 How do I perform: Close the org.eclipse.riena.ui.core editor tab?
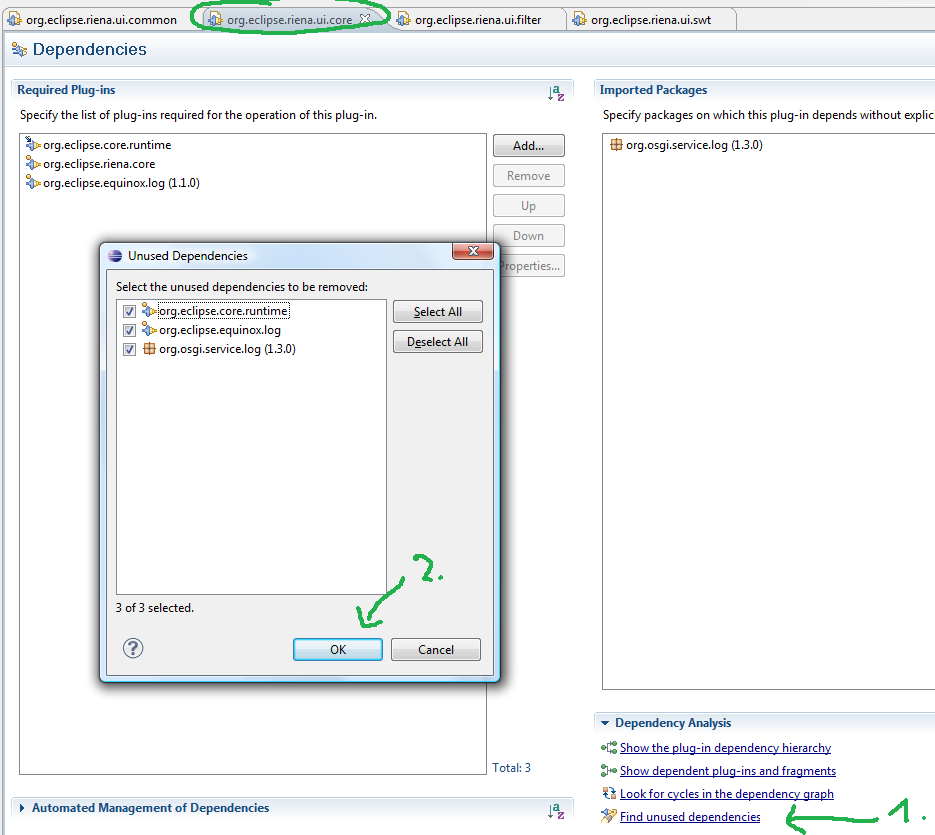[x=365, y=19]
